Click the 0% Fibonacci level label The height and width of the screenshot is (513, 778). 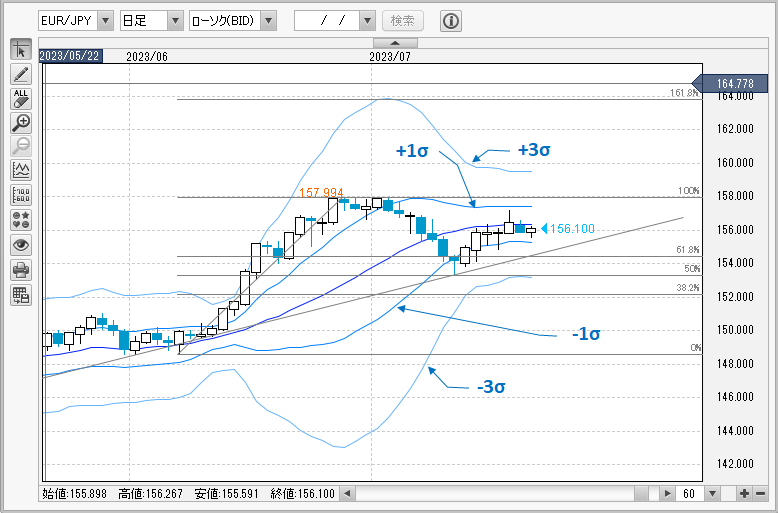696,348
